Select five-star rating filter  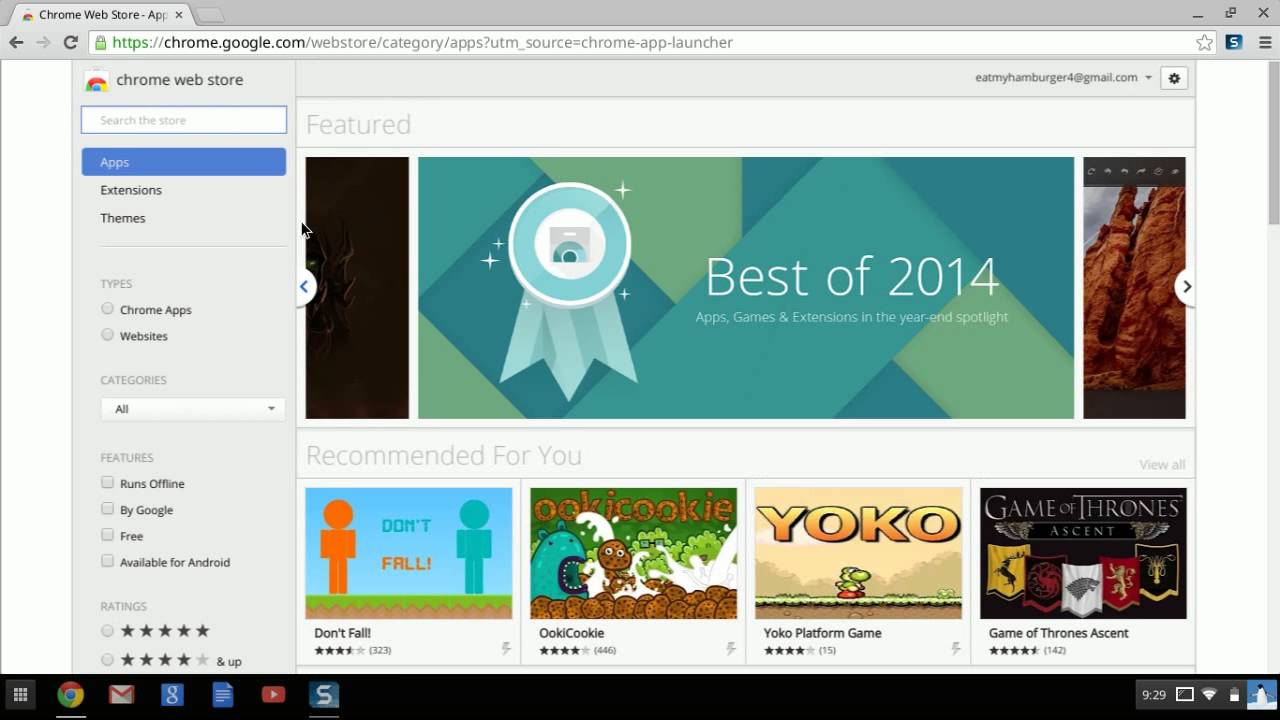click(x=107, y=631)
